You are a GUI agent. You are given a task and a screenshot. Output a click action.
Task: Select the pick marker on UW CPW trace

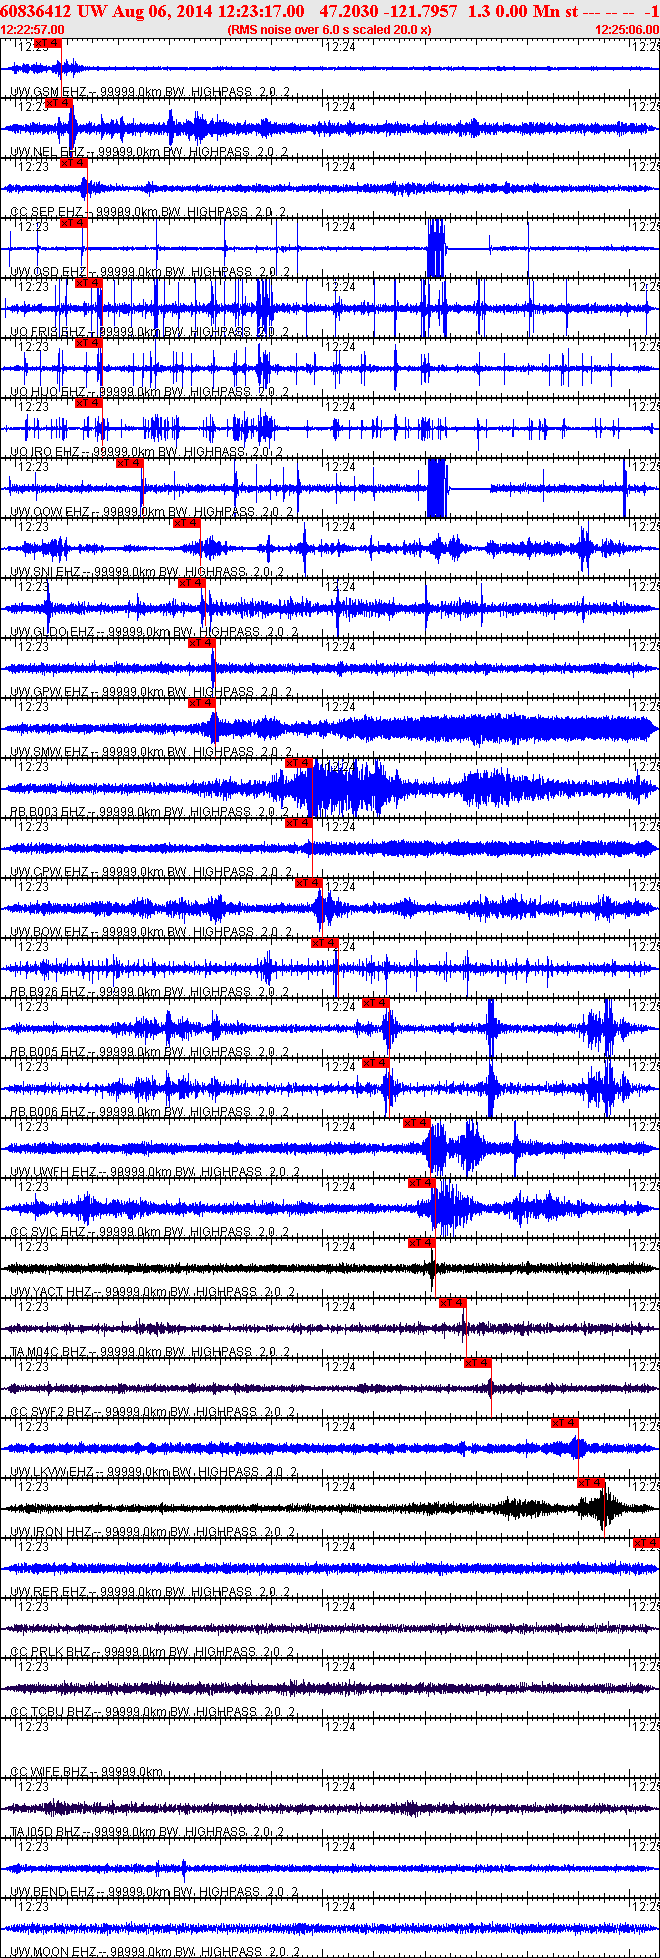(x=299, y=823)
